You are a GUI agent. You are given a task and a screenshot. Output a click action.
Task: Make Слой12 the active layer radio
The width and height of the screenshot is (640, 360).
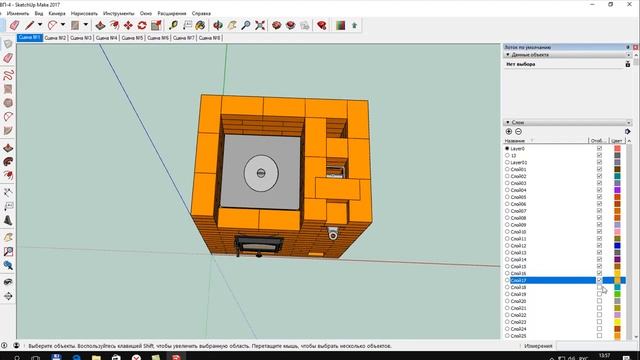pyautogui.click(x=507, y=246)
